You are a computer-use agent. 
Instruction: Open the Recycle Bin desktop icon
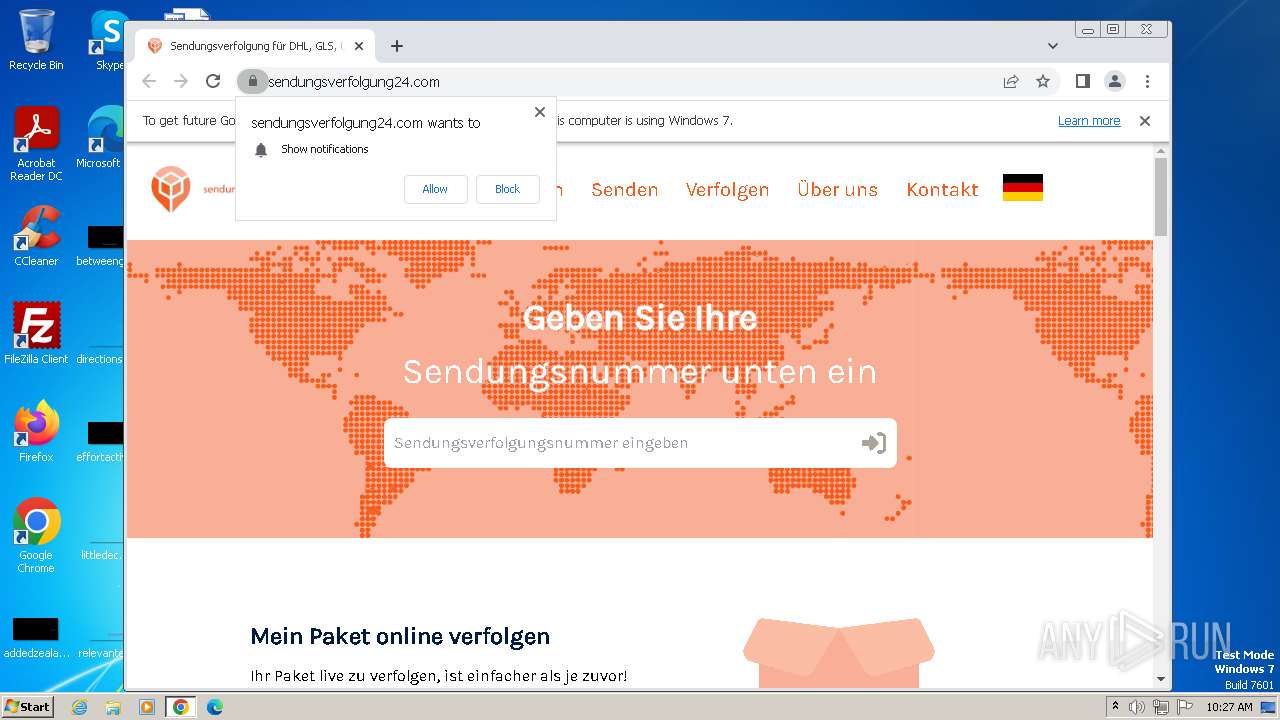click(36, 40)
